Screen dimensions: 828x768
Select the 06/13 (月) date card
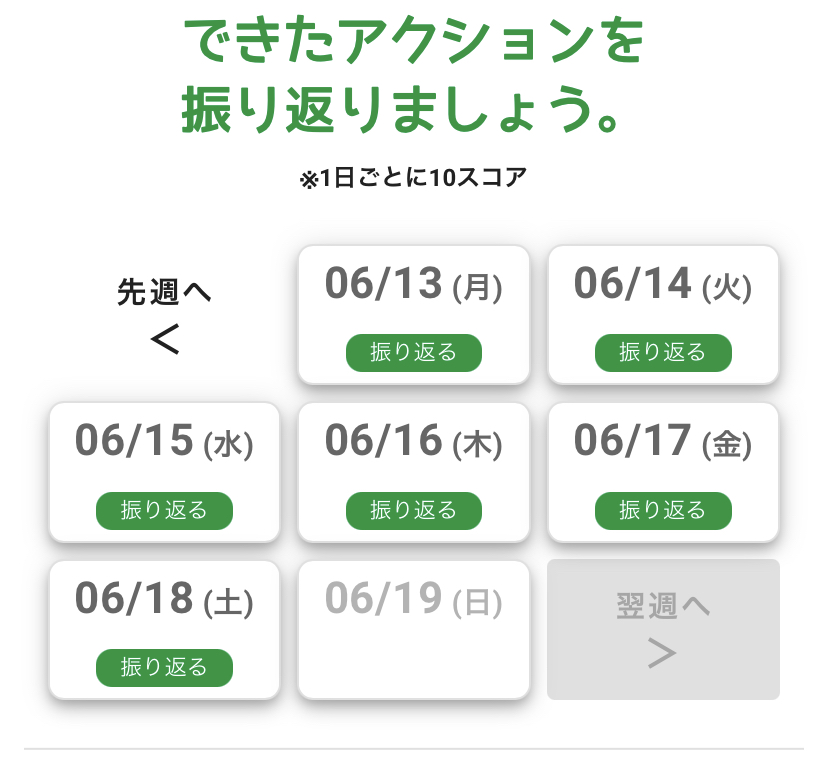pos(413,315)
